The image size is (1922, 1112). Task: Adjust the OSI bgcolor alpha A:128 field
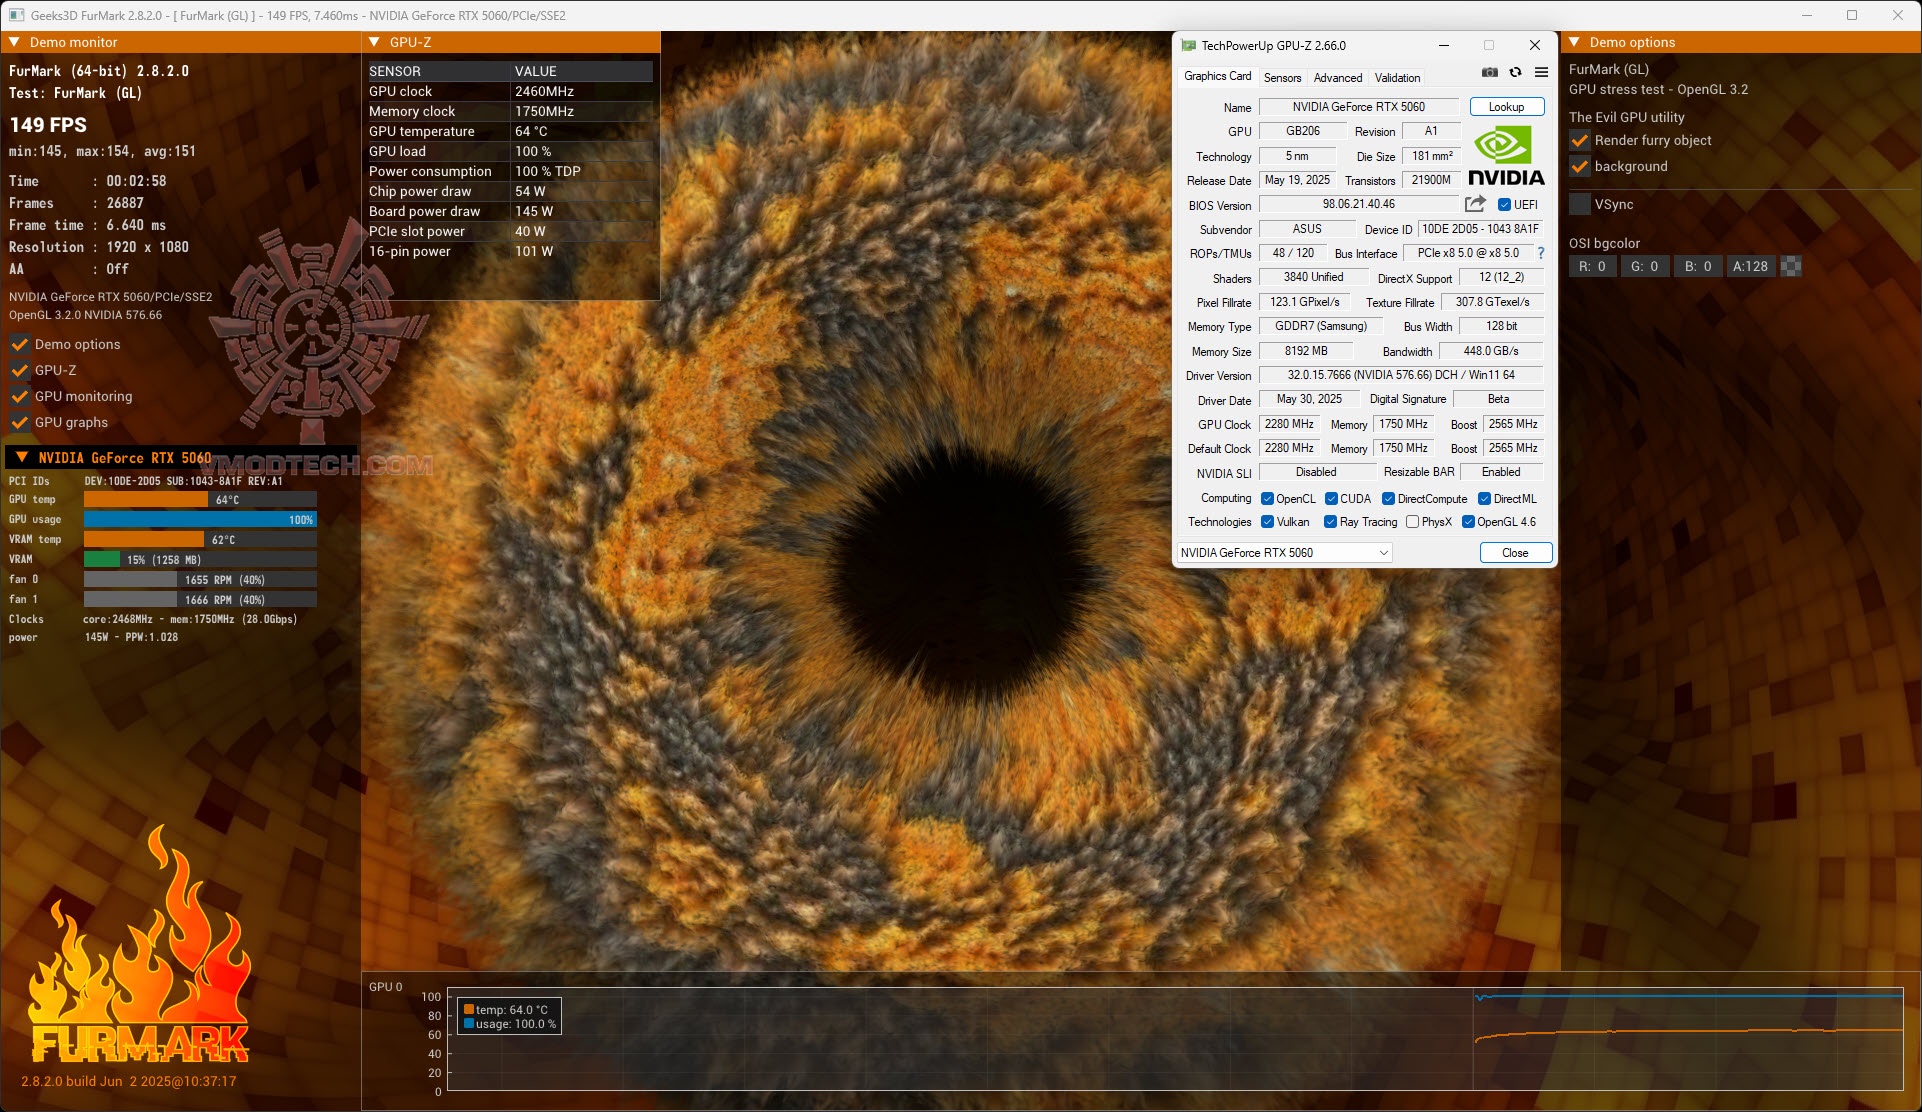[x=1750, y=266]
